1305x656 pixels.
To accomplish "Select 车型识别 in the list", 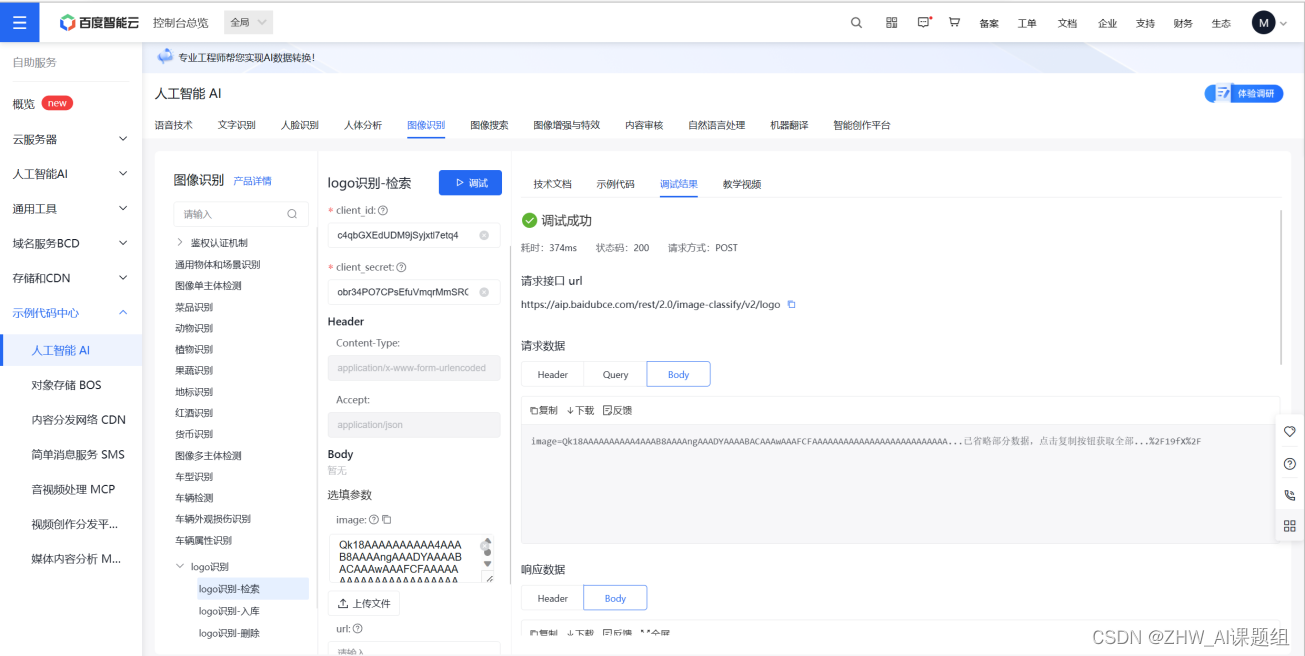I will 194,477.
